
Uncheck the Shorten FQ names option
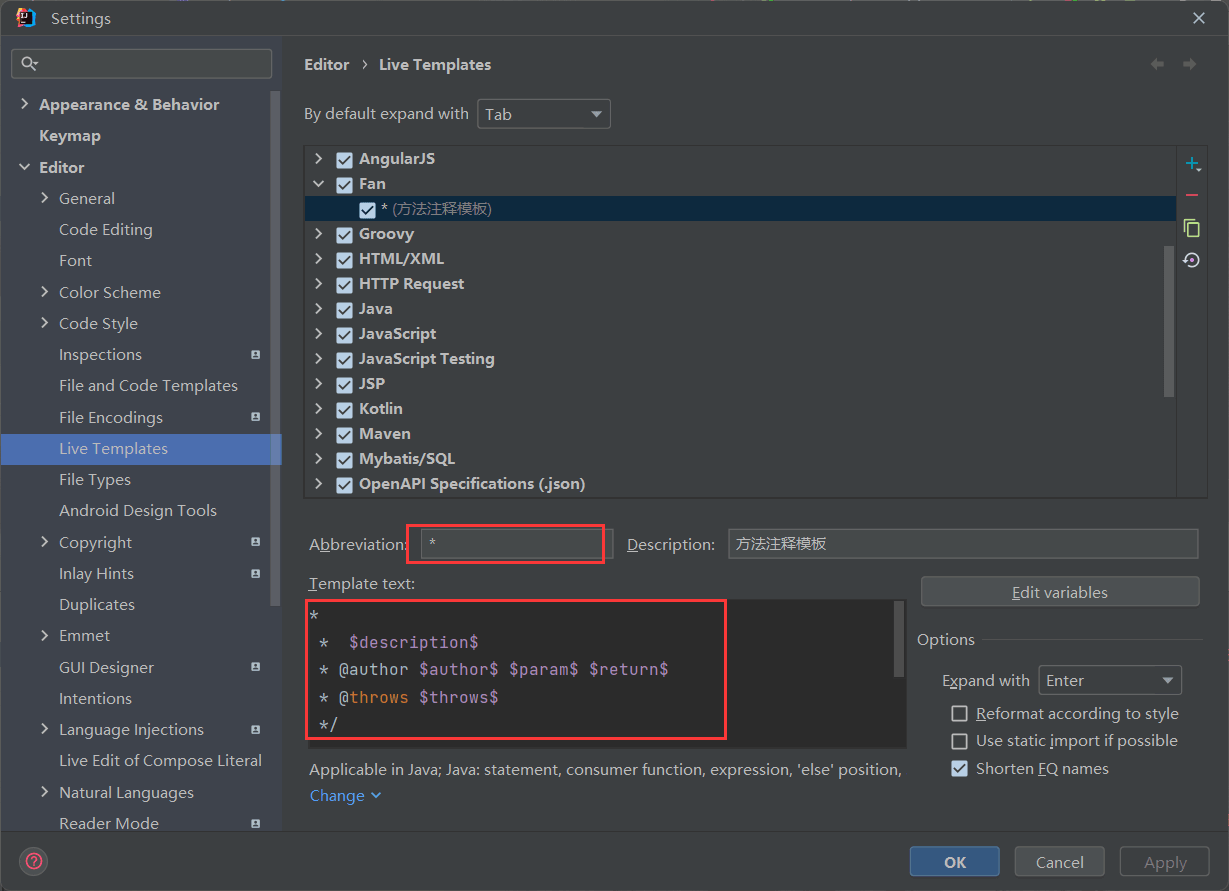tap(959, 768)
